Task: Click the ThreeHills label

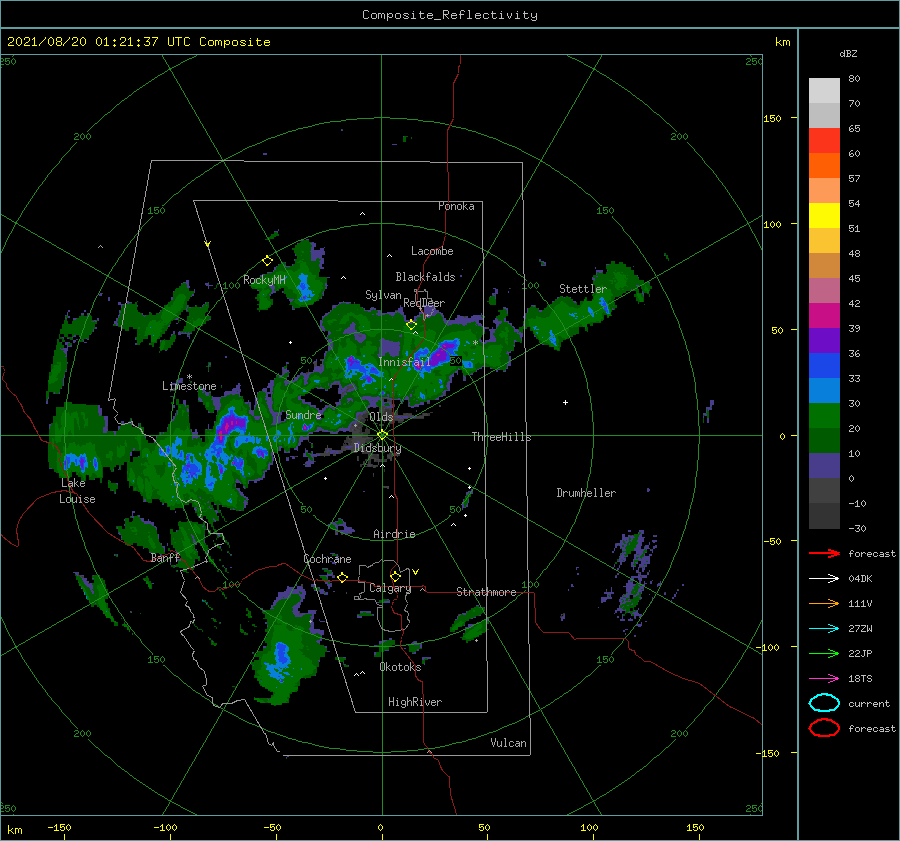Action: pos(501,437)
